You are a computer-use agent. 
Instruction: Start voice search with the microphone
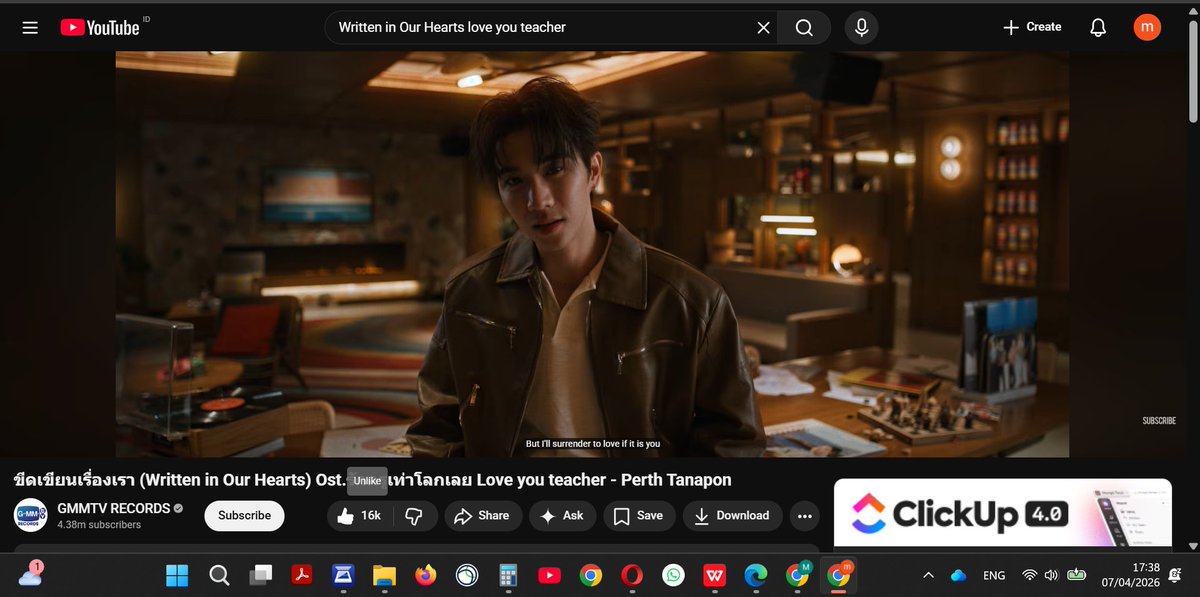861,27
